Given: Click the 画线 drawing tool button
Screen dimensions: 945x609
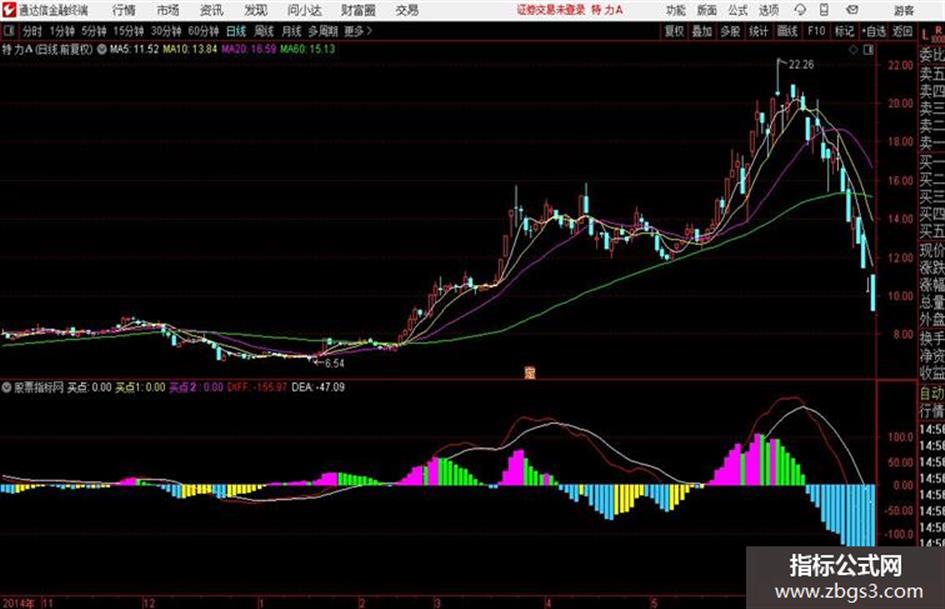Looking at the screenshot, I should pyautogui.click(x=787, y=31).
